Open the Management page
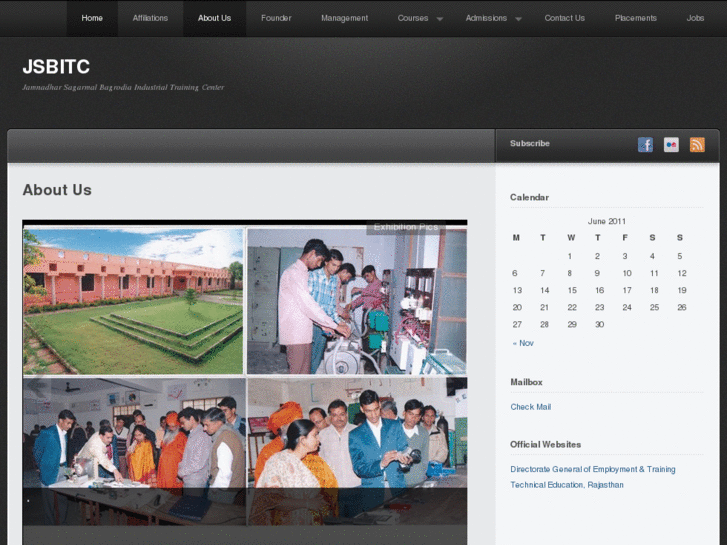 pyautogui.click(x=344, y=18)
